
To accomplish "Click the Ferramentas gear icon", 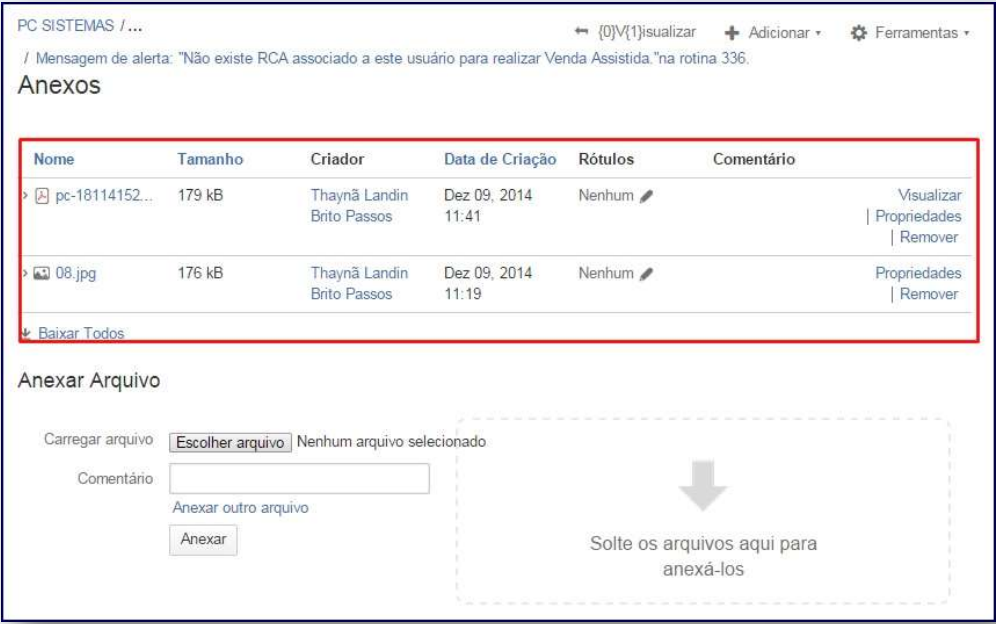I will pos(857,33).
